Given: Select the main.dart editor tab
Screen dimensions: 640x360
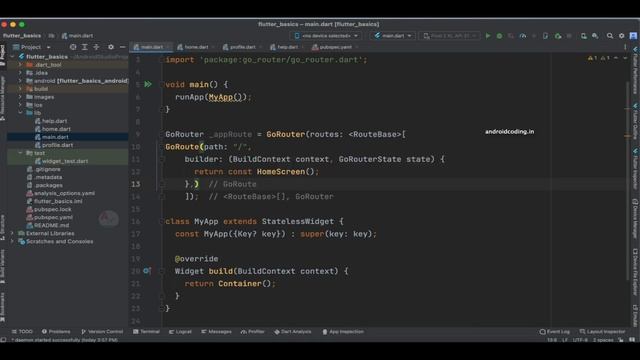Looking at the screenshot, I should (151, 47).
